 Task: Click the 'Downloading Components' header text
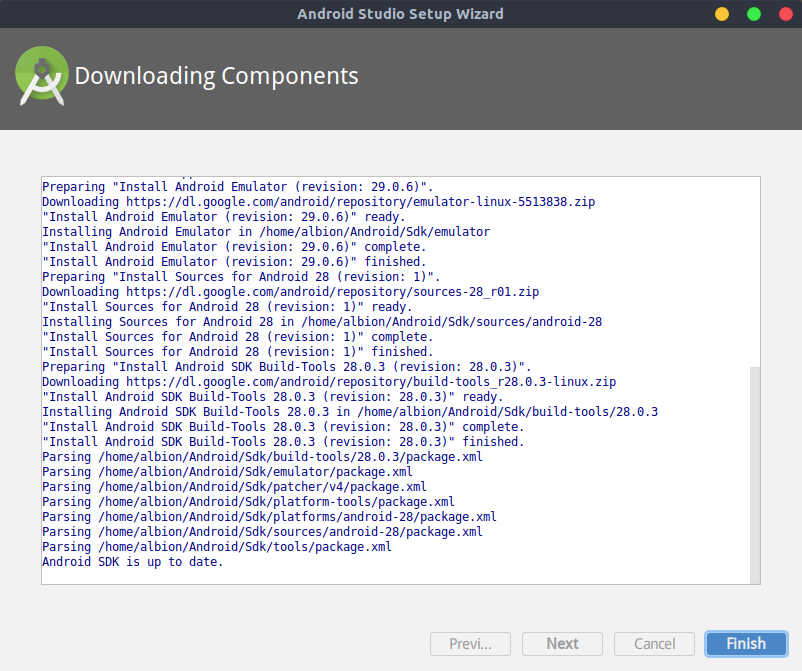(x=218, y=75)
